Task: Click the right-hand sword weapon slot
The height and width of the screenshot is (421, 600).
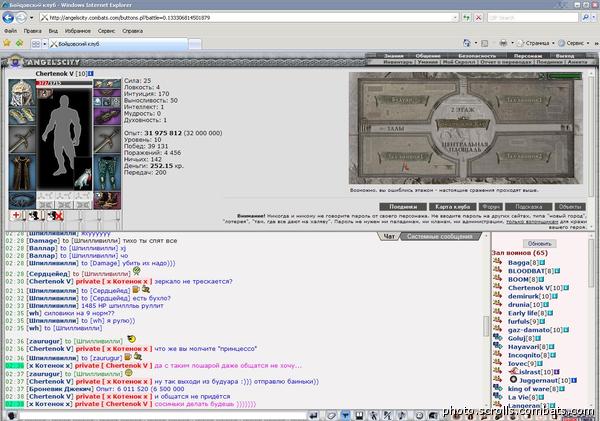Action: pos(107,139)
